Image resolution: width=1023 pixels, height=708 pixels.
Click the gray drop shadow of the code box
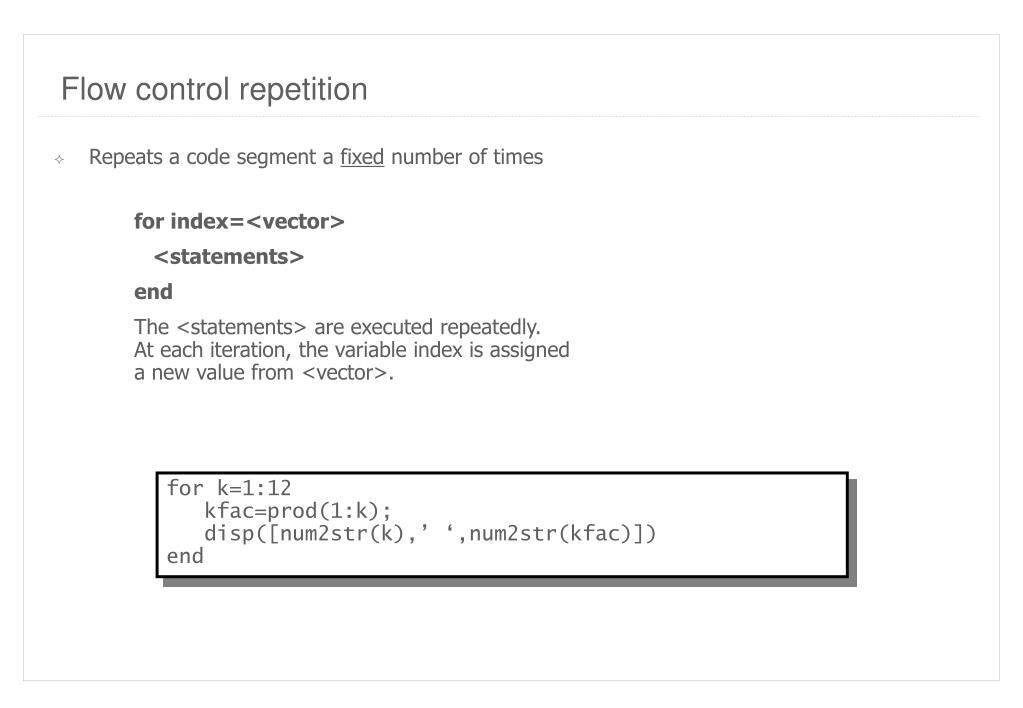pyautogui.click(x=509, y=582)
